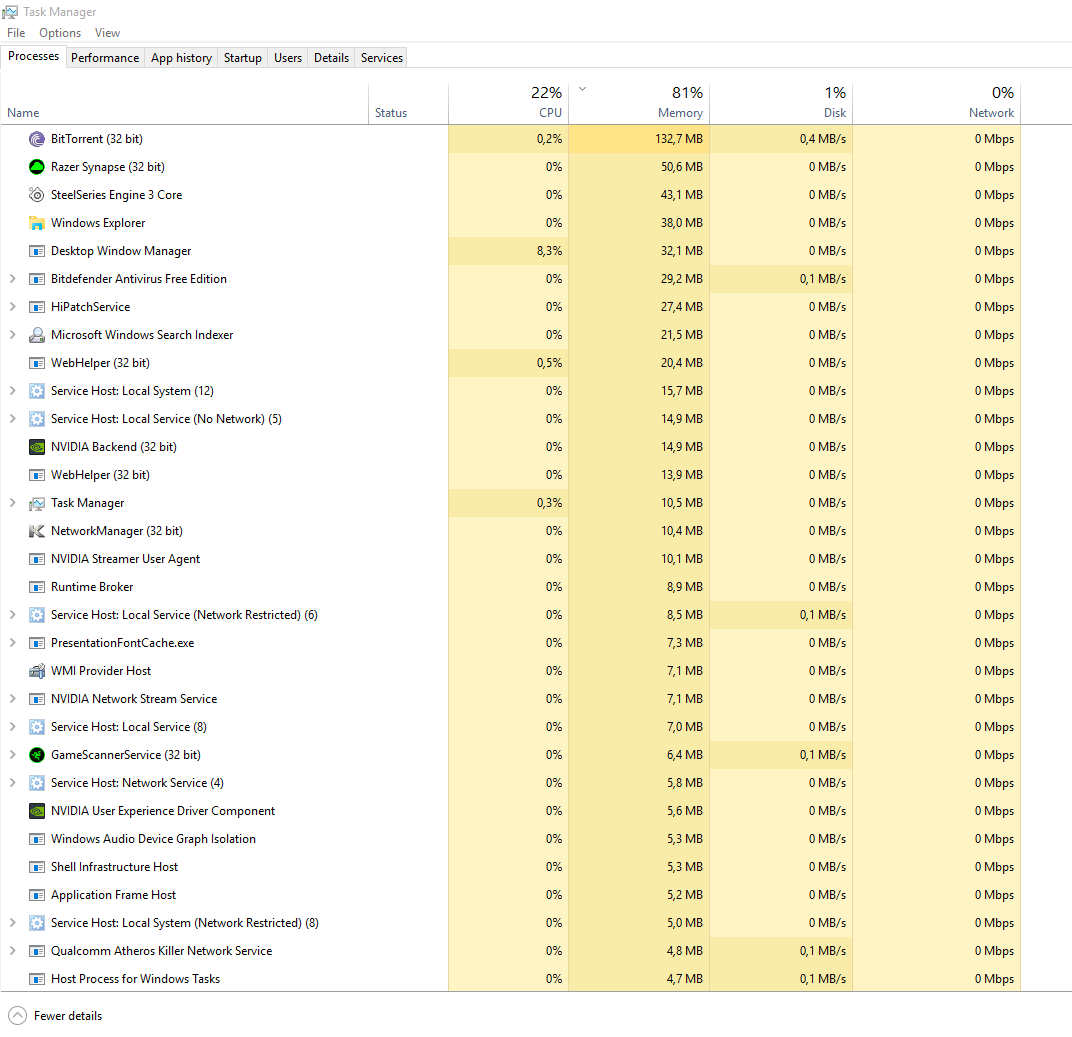Expand Service Host: Local Service (Network Restricted) (6)
Viewport: 1072px width, 1037px height.
tap(12, 615)
